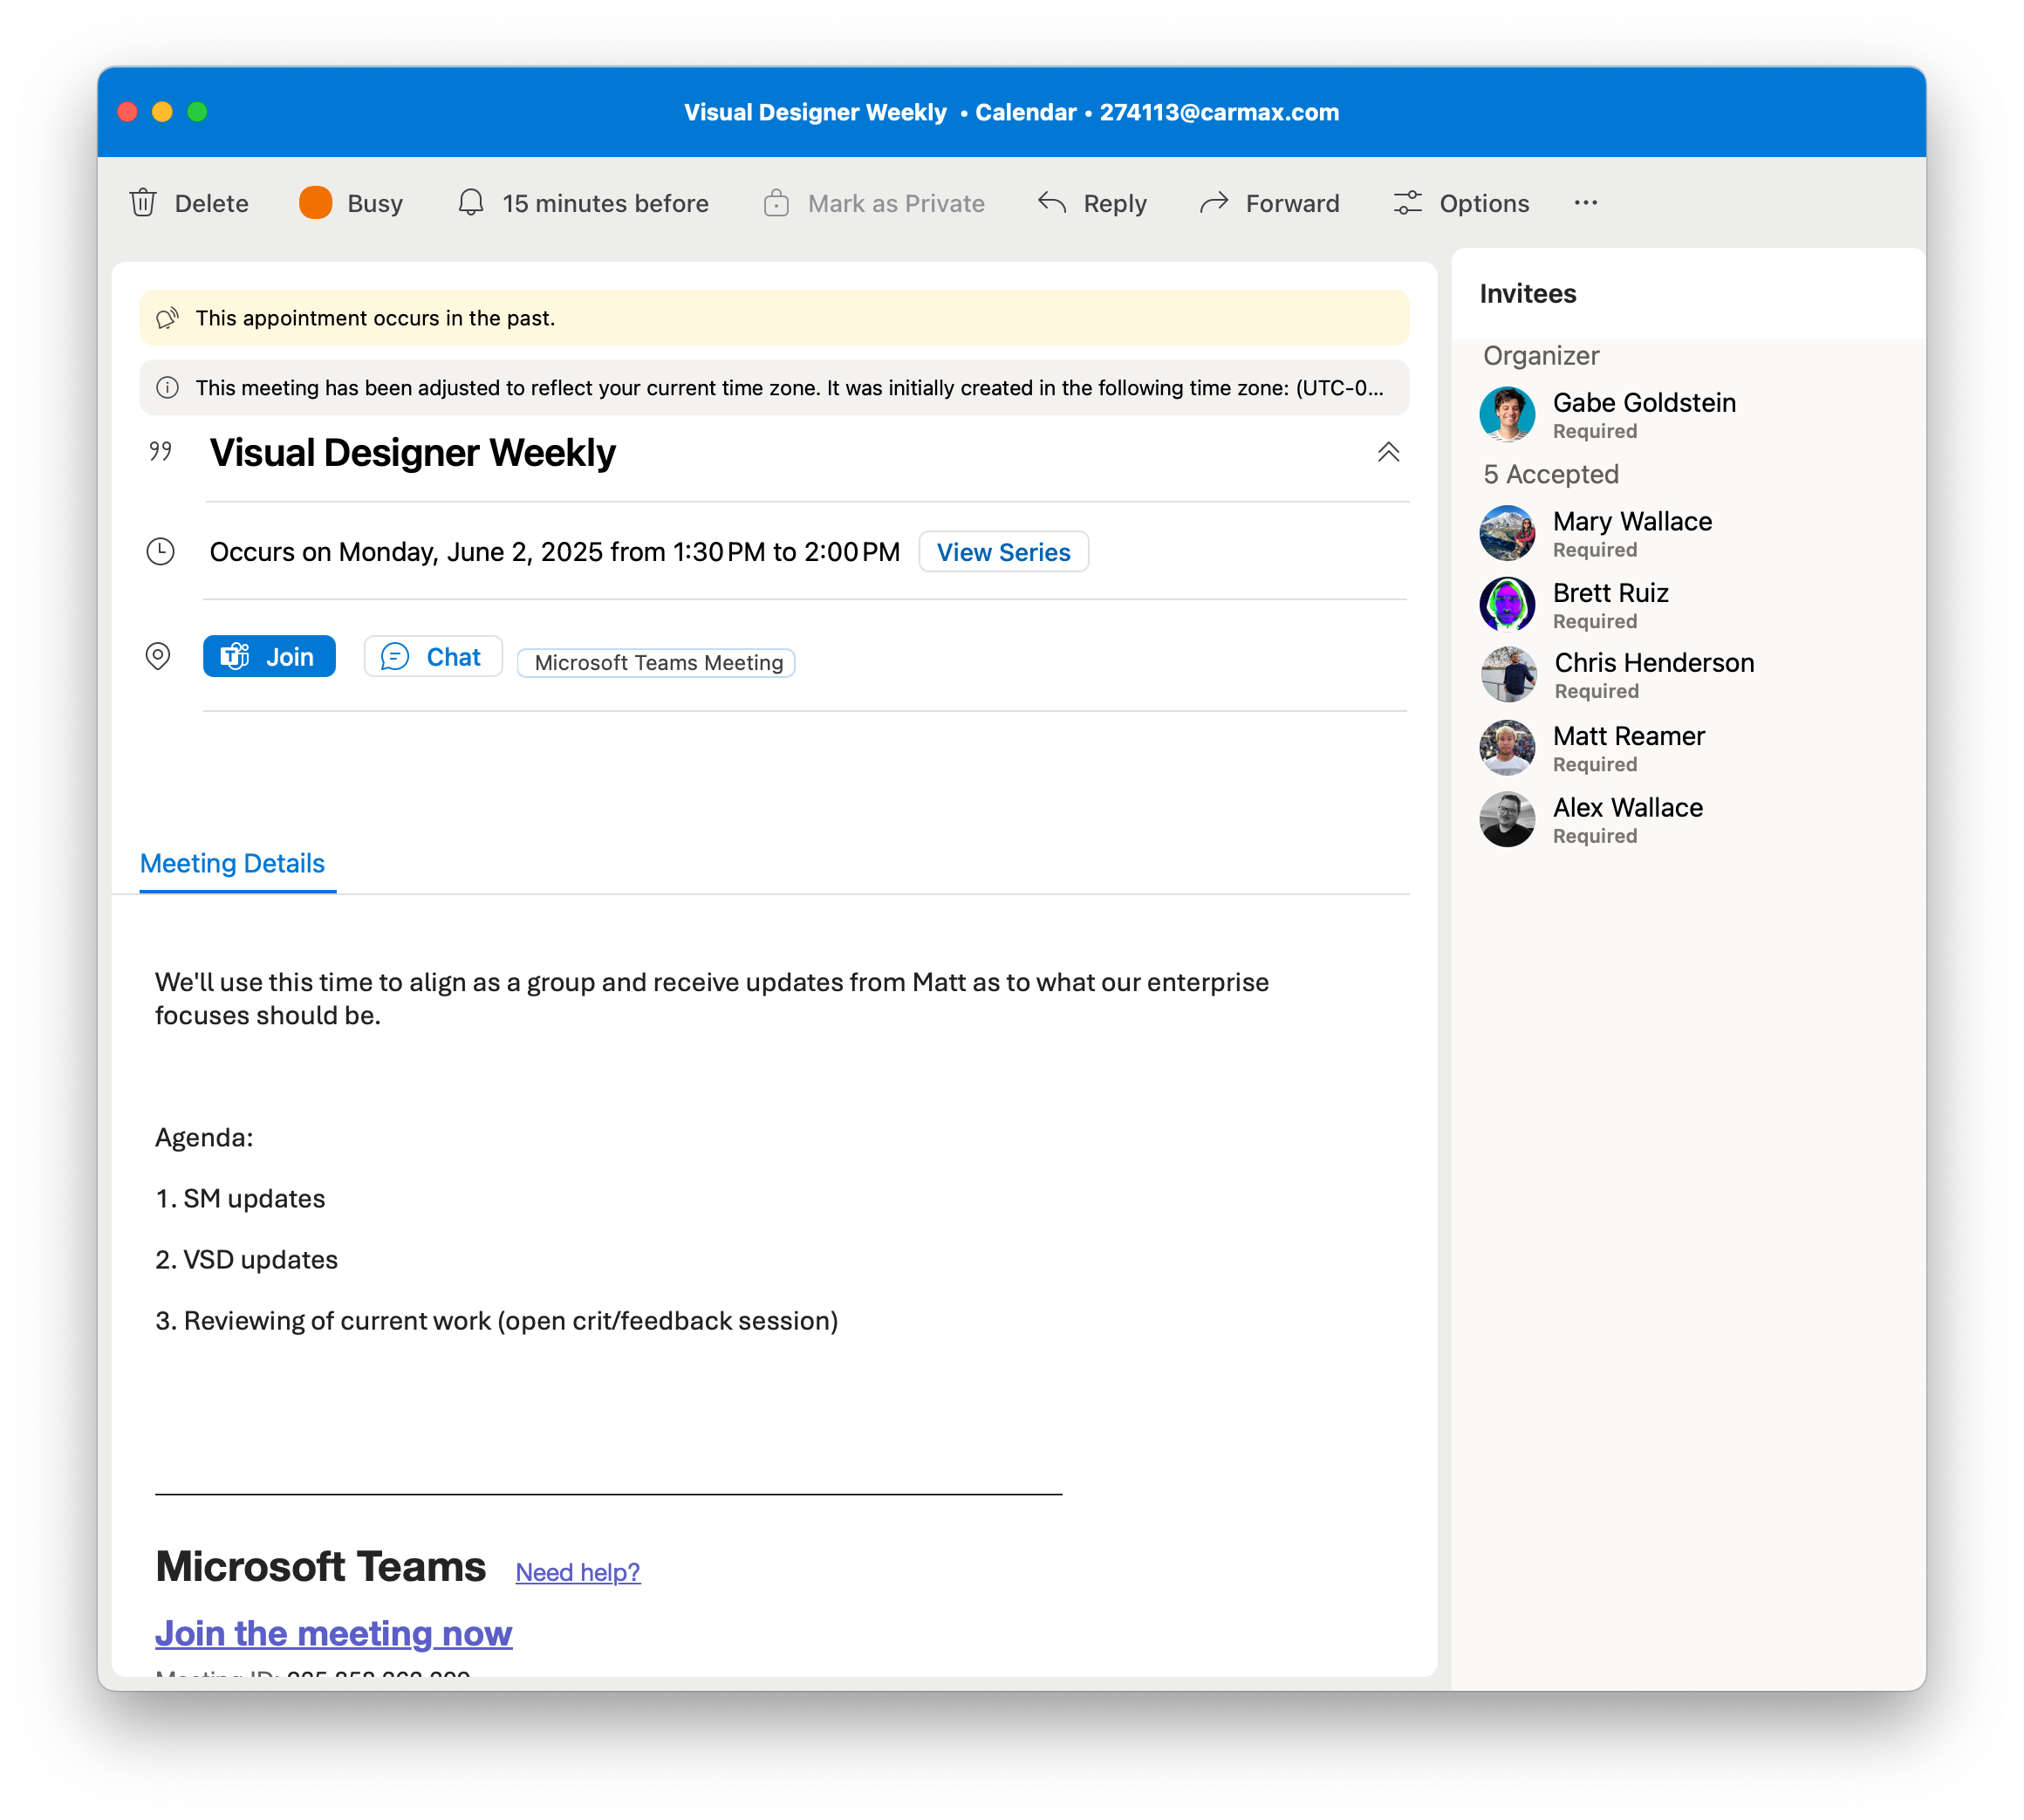The image size is (2024, 1820).
Task: Click the clock icon beside meeting time
Action: click(160, 552)
